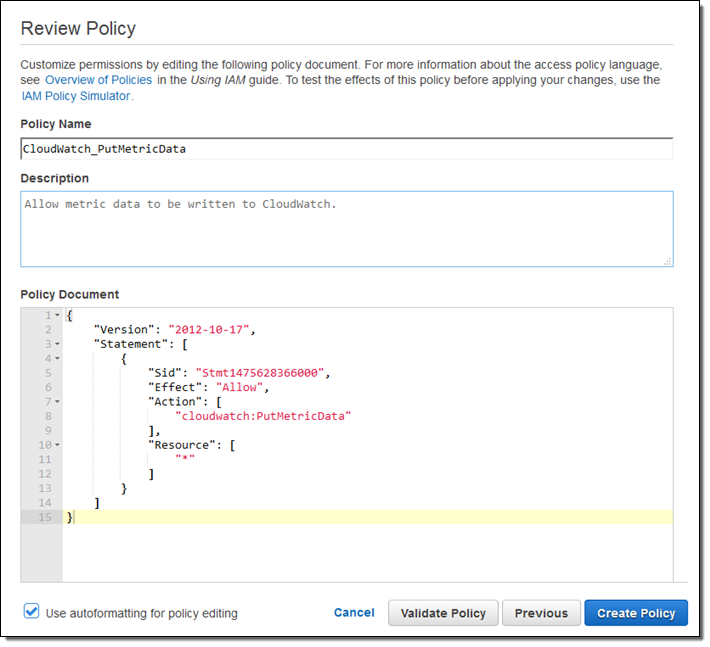Collapse the root object fold arrow on line 1
Image resolution: width=710 pixels, height=647 pixels.
point(57,315)
